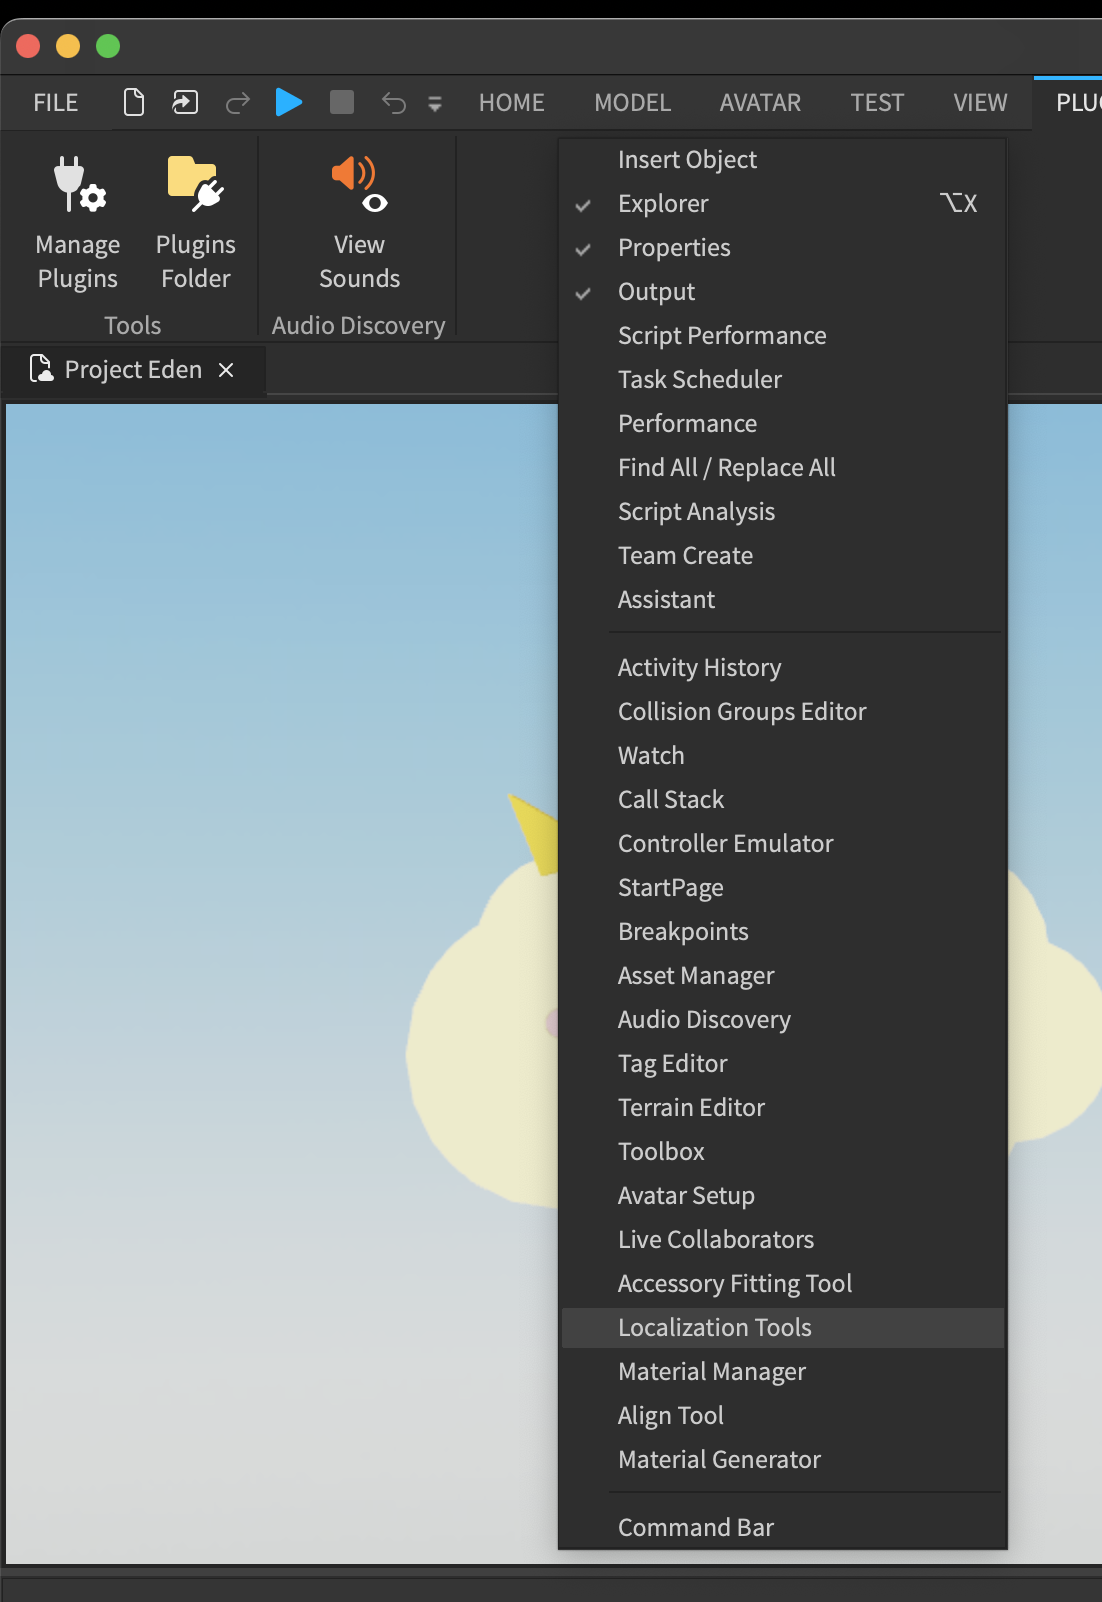Open Material Generator

(x=783, y=1460)
